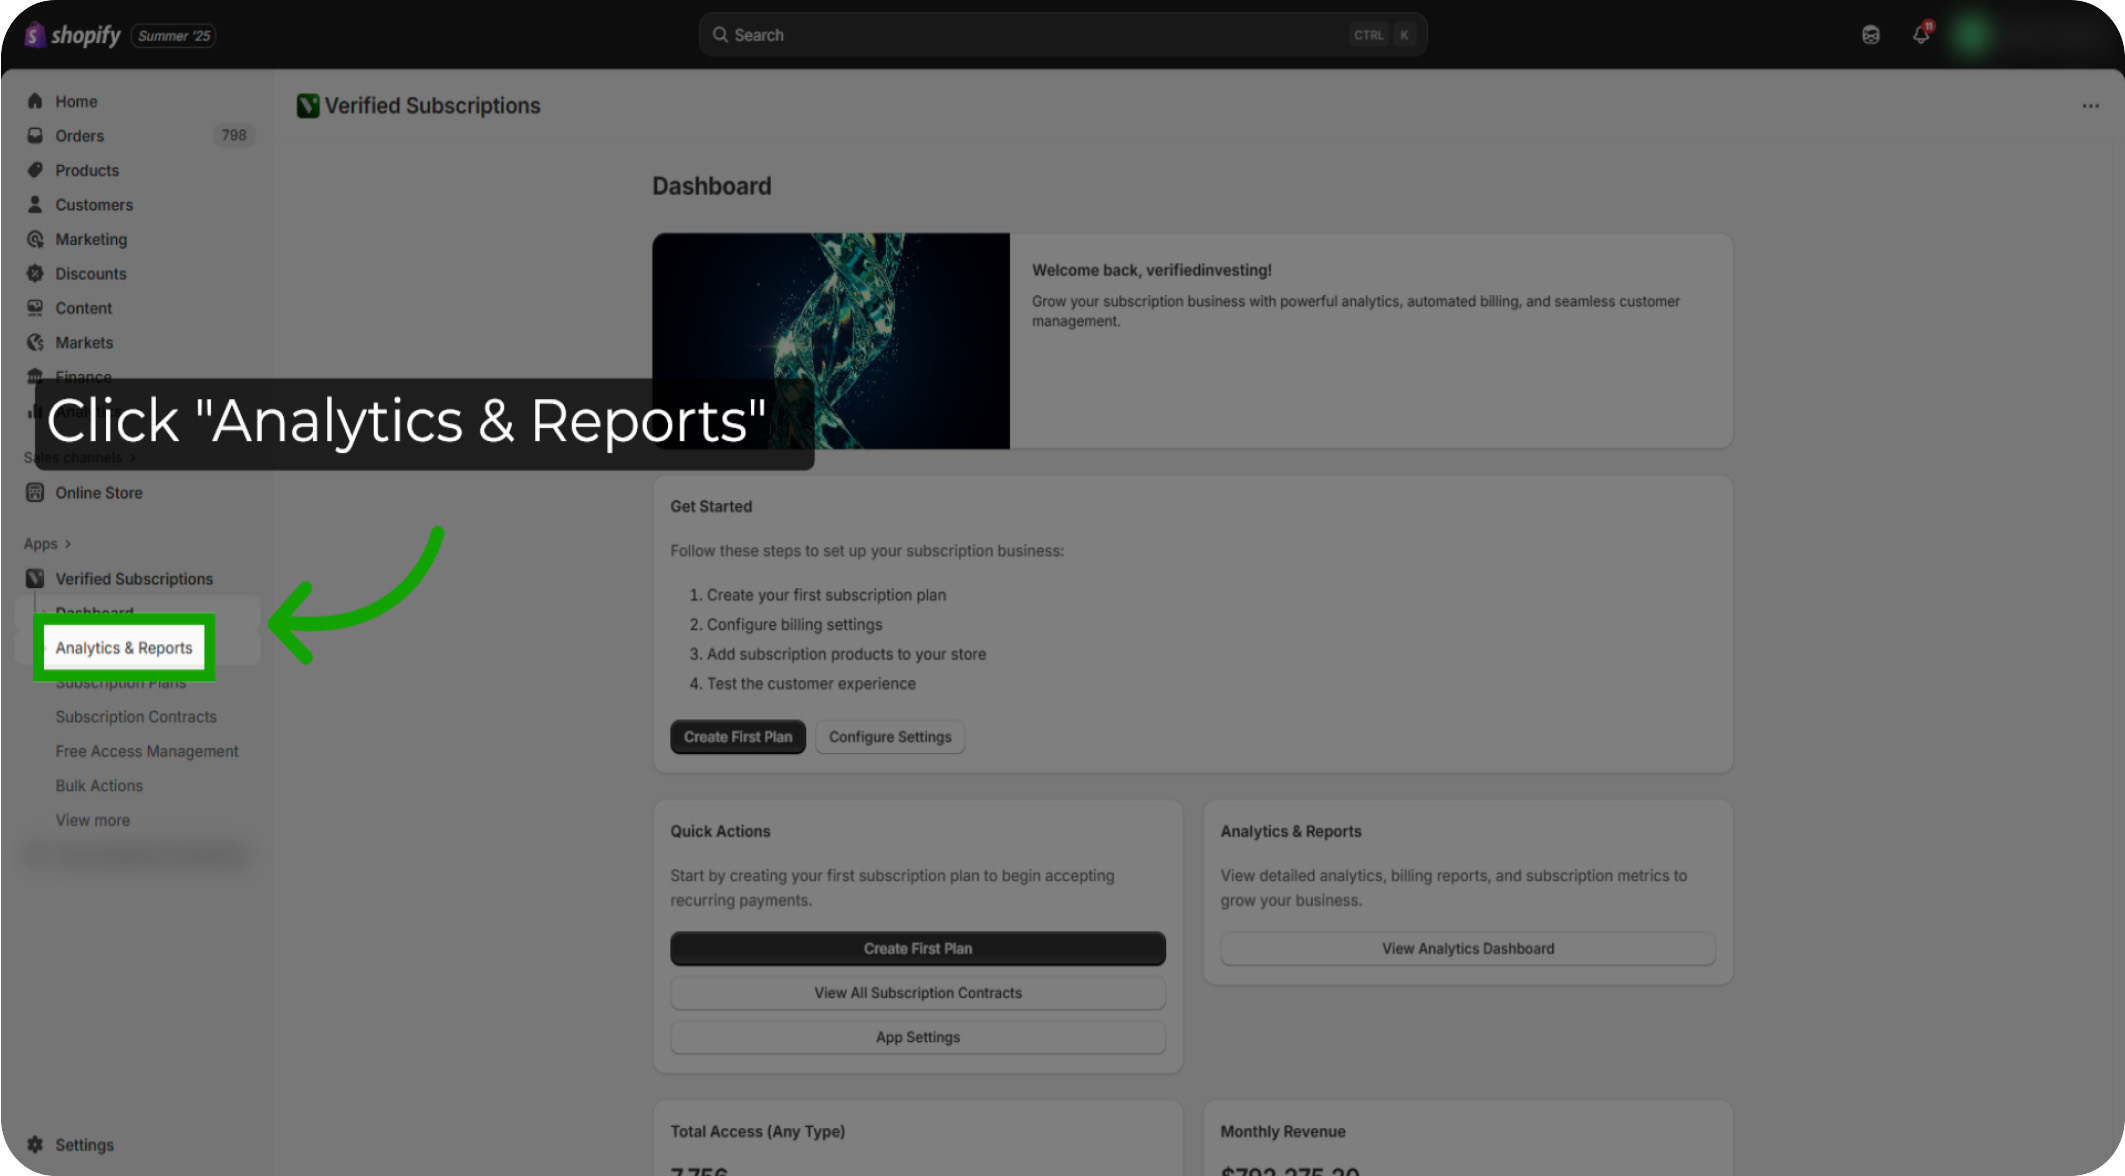Screen dimensions: 2125x1176
Task: Expand the Apps section chevron
Action: [68, 544]
